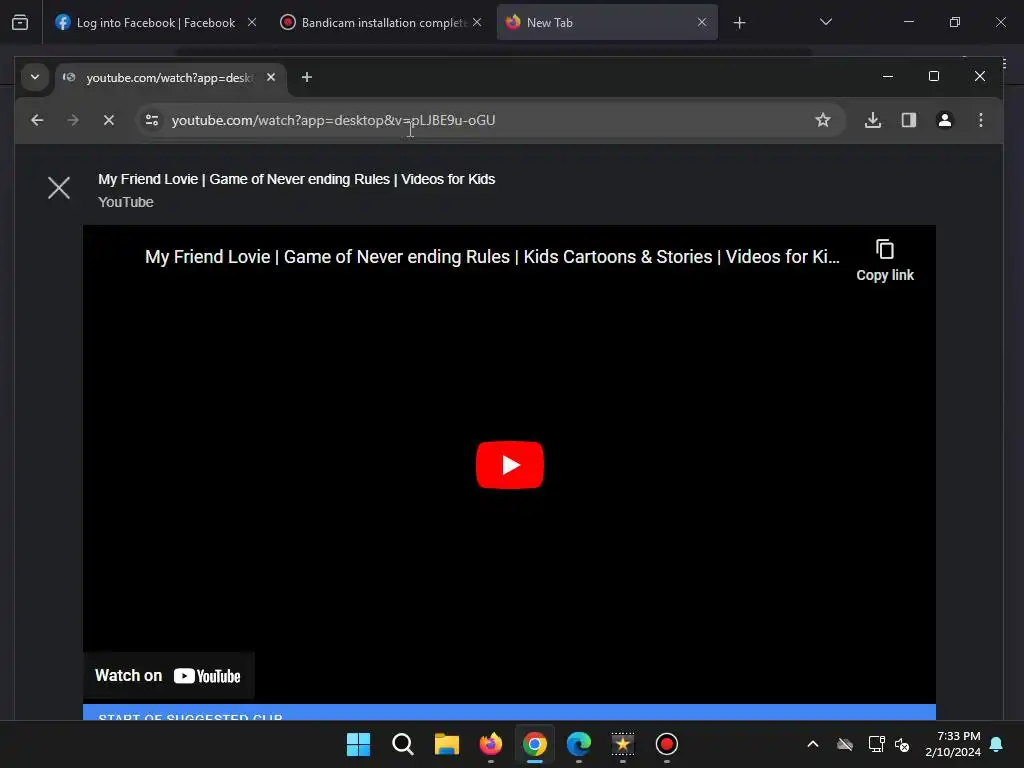Add a new tab in Chrome
The height and width of the screenshot is (768, 1024).
click(307, 77)
